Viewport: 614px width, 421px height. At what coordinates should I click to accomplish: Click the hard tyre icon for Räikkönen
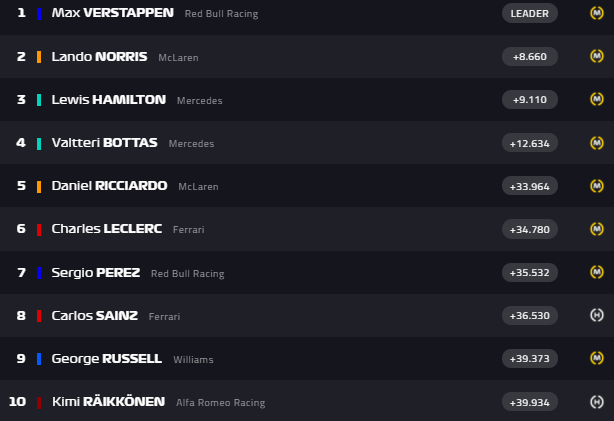pyautogui.click(x=597, y=401)
